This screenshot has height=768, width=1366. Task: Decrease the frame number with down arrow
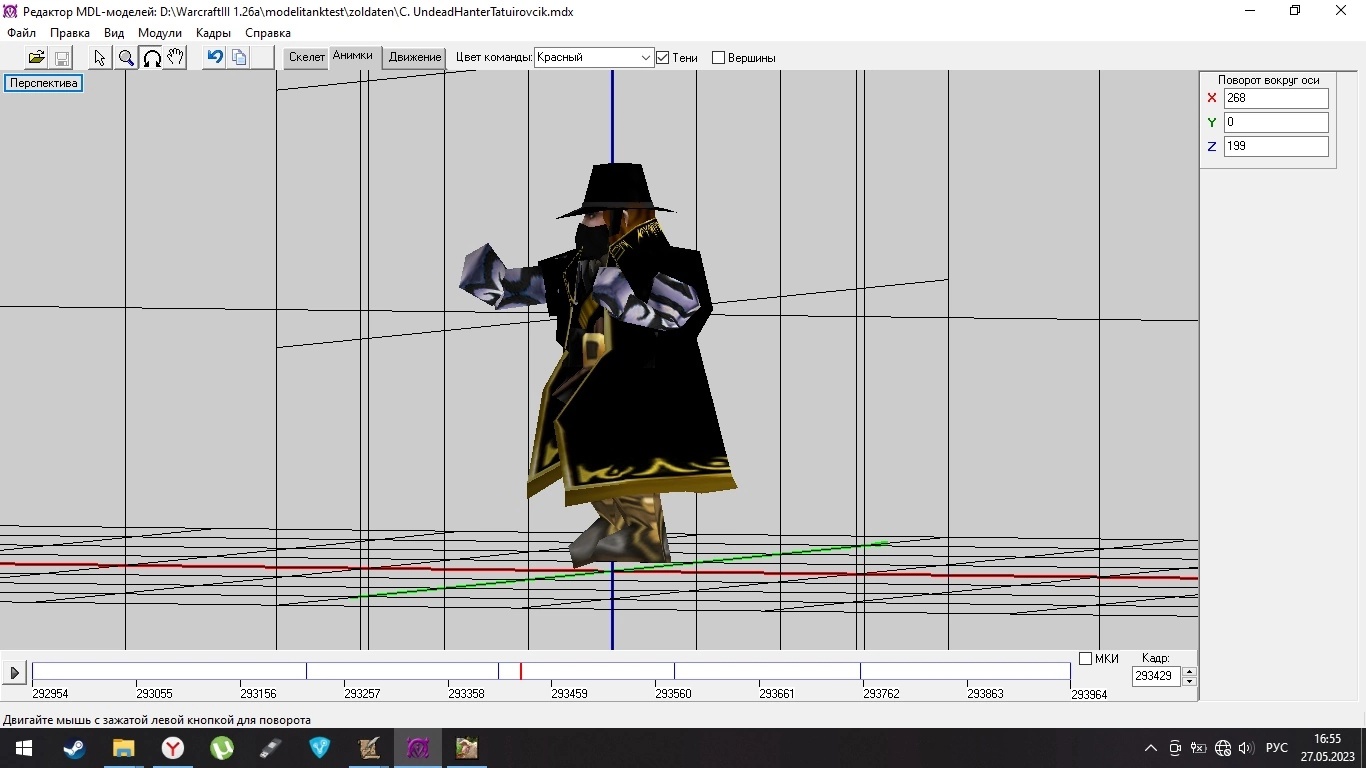pos(1189,681)
